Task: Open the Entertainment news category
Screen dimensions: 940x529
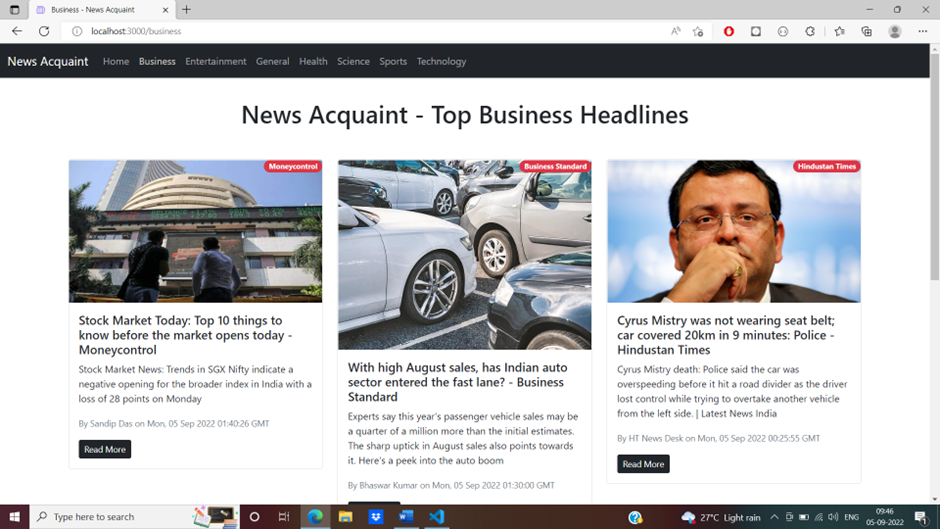Action: [x=216, y=61]
